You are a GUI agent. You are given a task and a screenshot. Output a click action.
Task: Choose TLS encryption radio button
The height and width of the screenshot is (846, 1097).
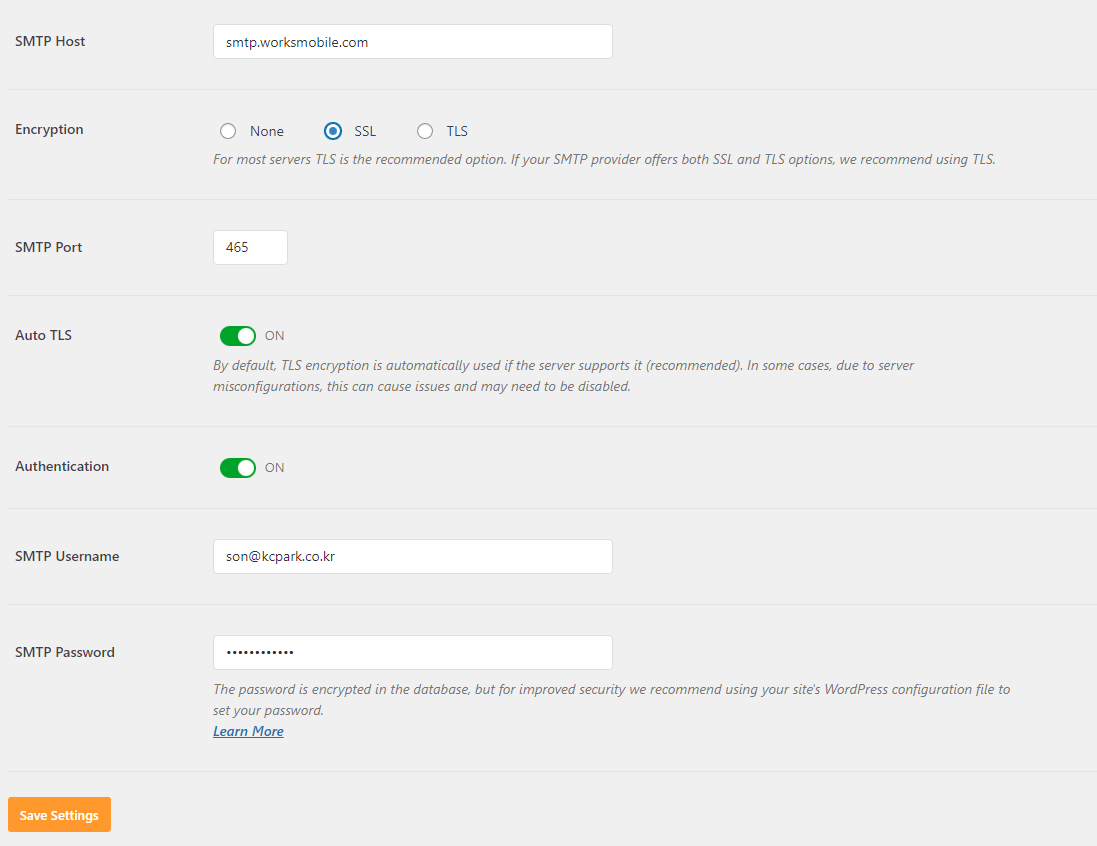(425, 131)
